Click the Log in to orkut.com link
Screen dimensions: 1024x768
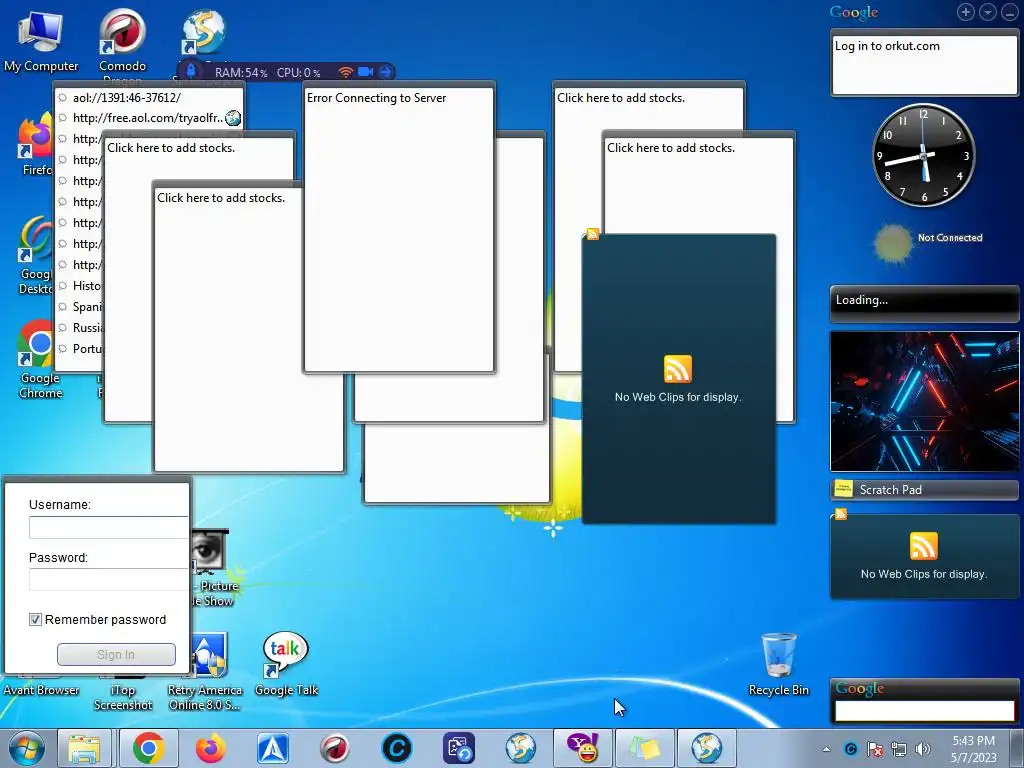pyautogui.click(x=887, y=46)
